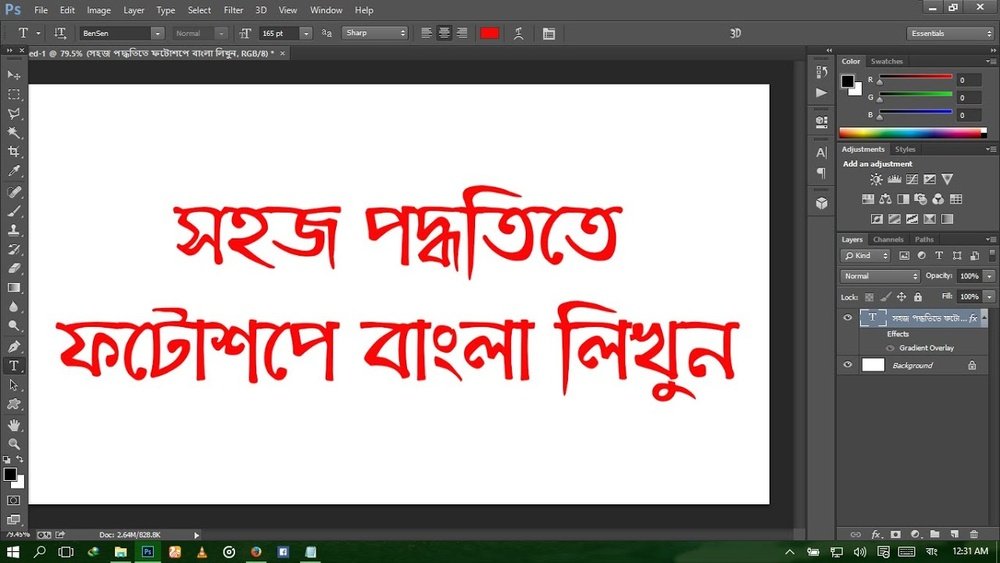Open the Layer menu
The image size is (1000, 563).
[x=133, y=10]
